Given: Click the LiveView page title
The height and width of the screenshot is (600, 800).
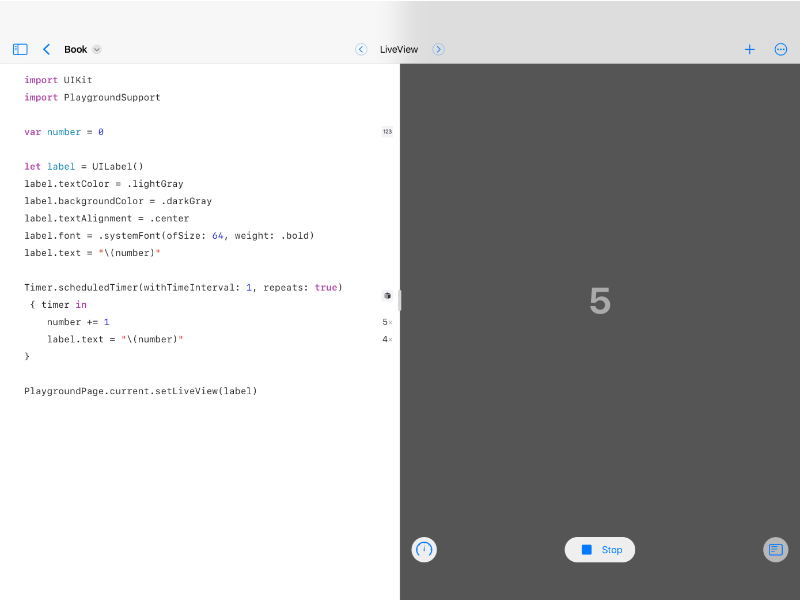Looking at the screenshot, I should 399,49.
